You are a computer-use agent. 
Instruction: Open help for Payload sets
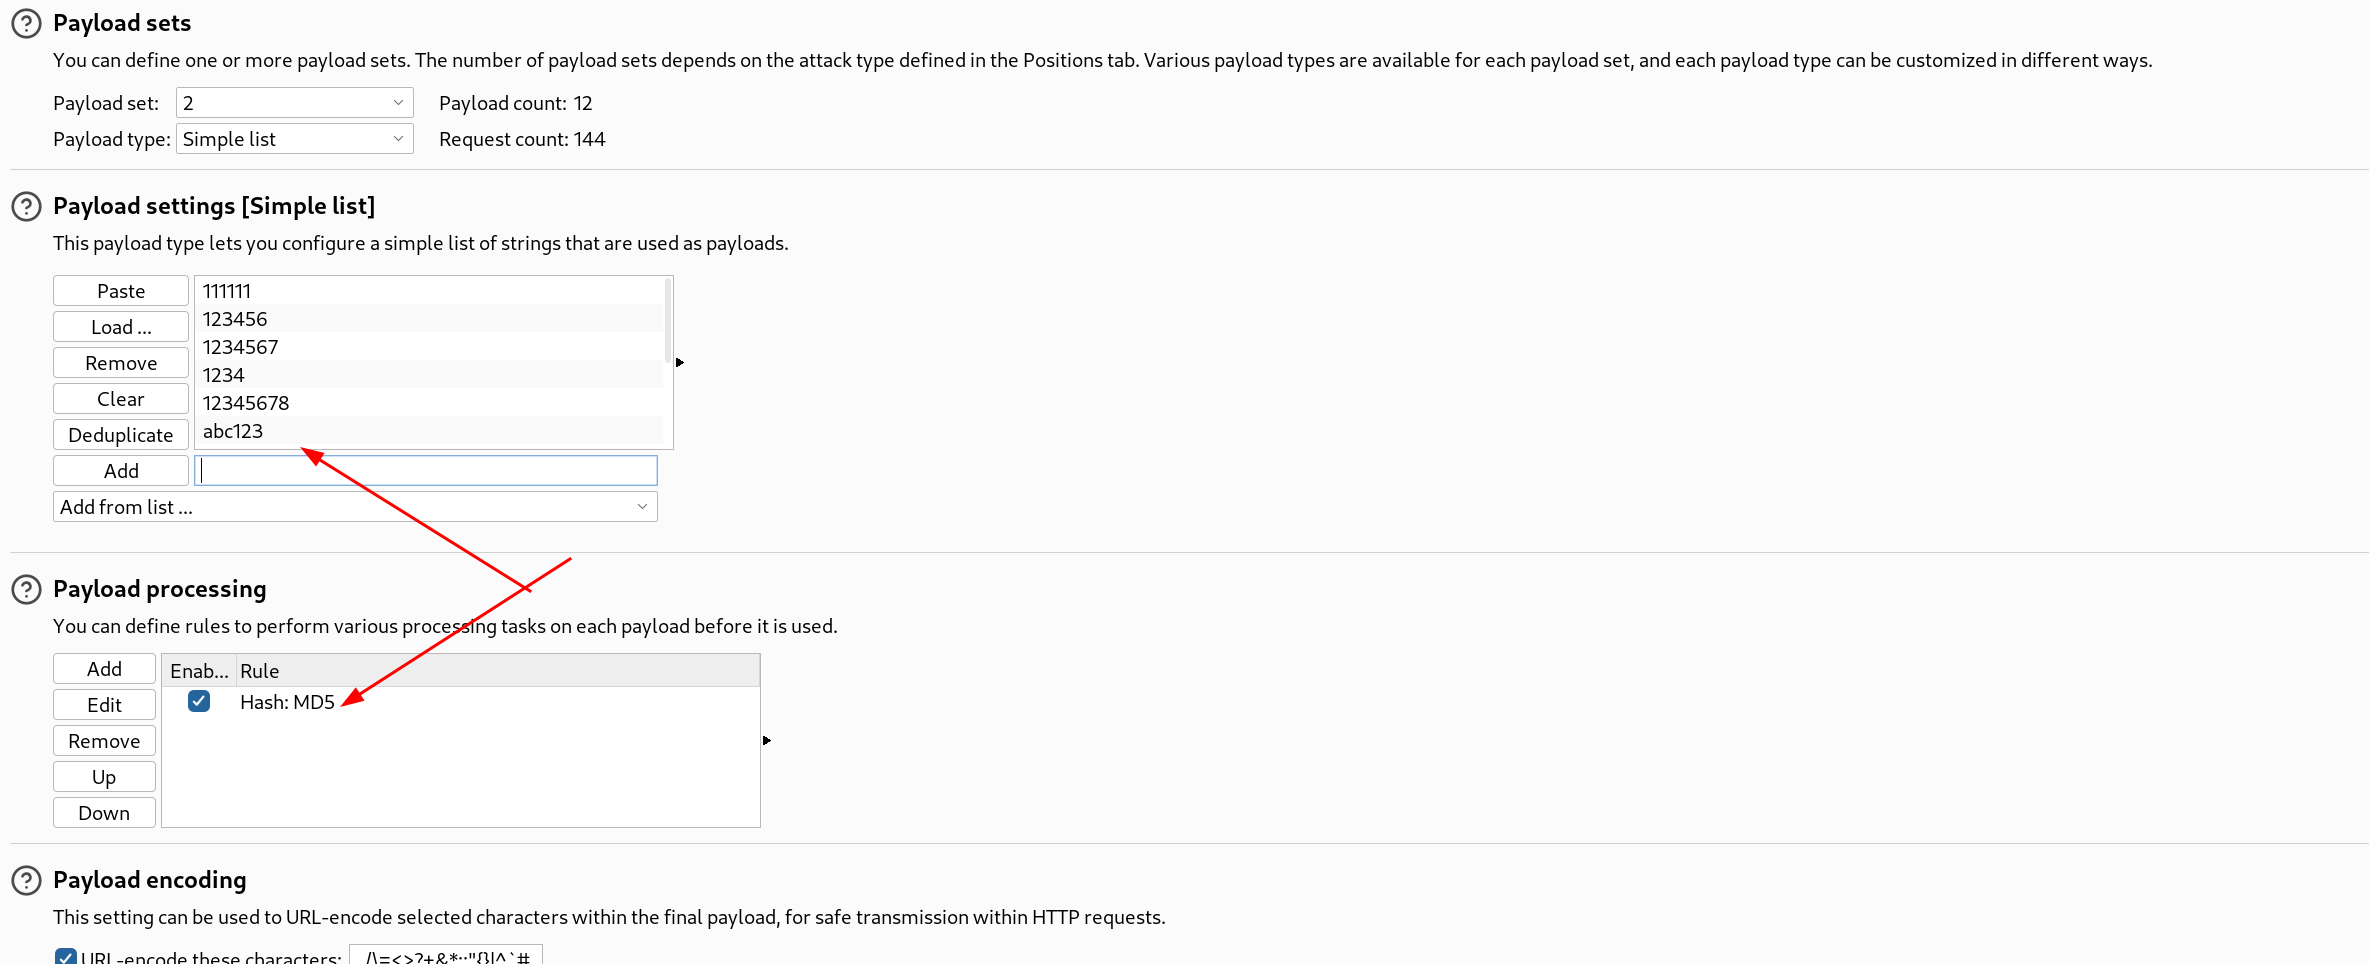point(26,23)
